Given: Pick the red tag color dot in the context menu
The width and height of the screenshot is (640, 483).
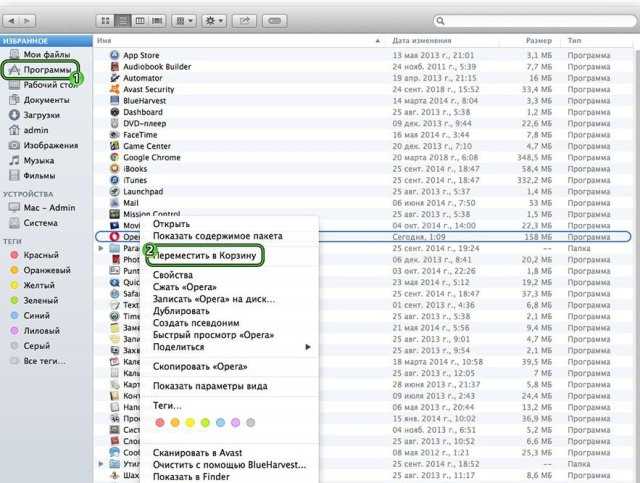Looking at the screenshot, I should pyautogui.click(x=160, y=423).
